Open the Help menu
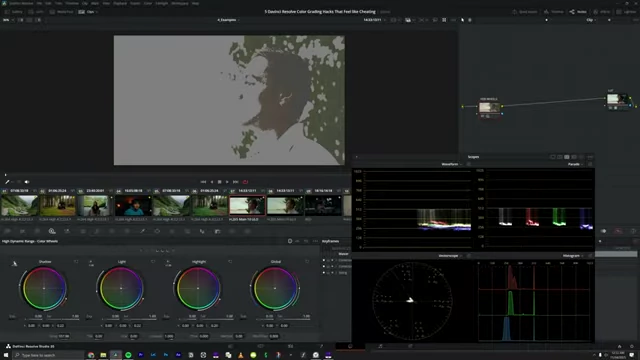This screenshot has width=640, height=360. 196,3
